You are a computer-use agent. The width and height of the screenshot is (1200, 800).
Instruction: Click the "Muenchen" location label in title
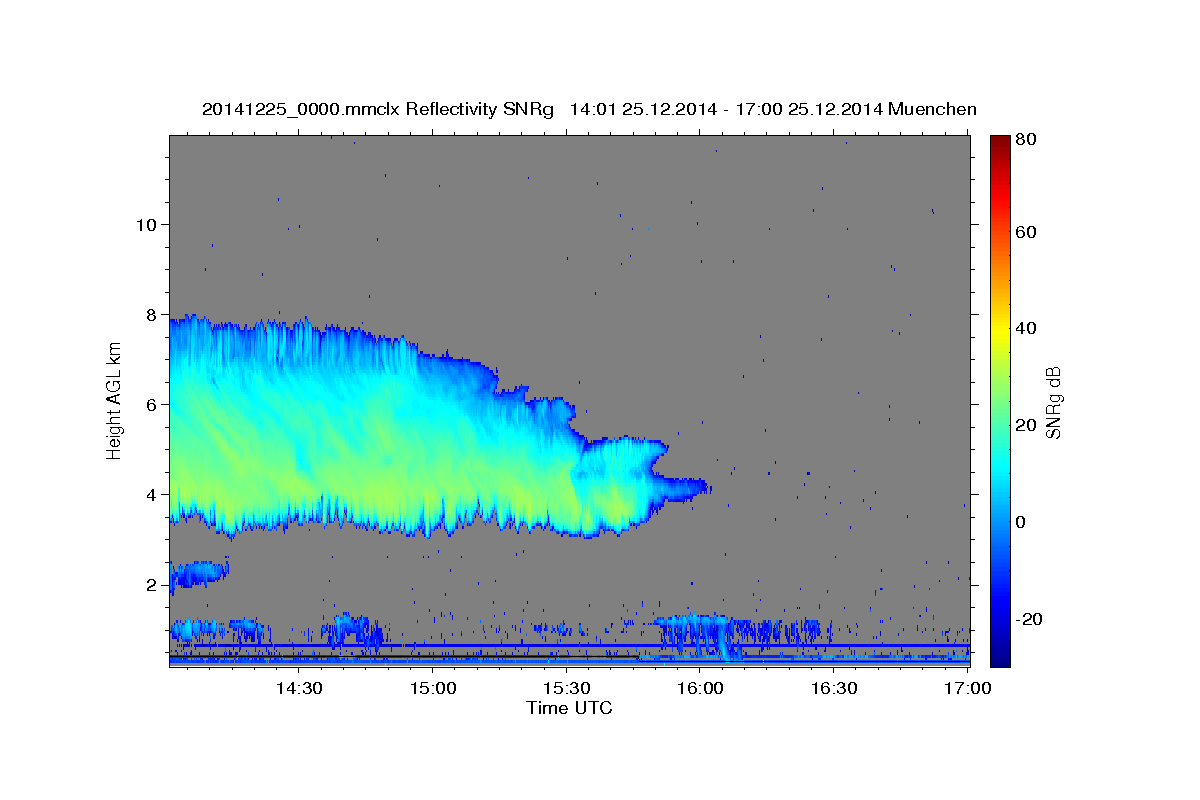[x=932, y=109]
